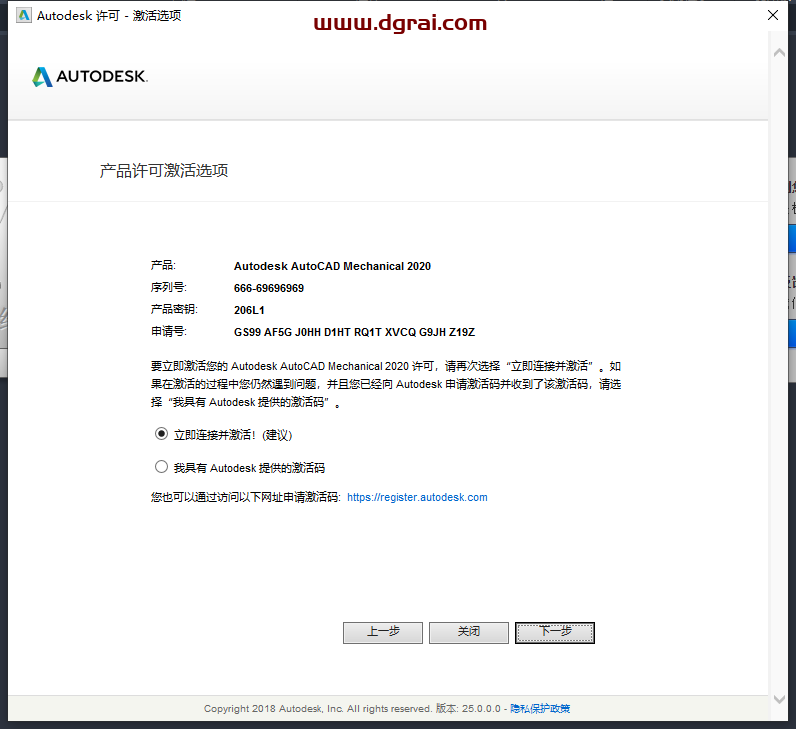
Task: Click the 下一步 (Next) button
Action: [555, 633]
